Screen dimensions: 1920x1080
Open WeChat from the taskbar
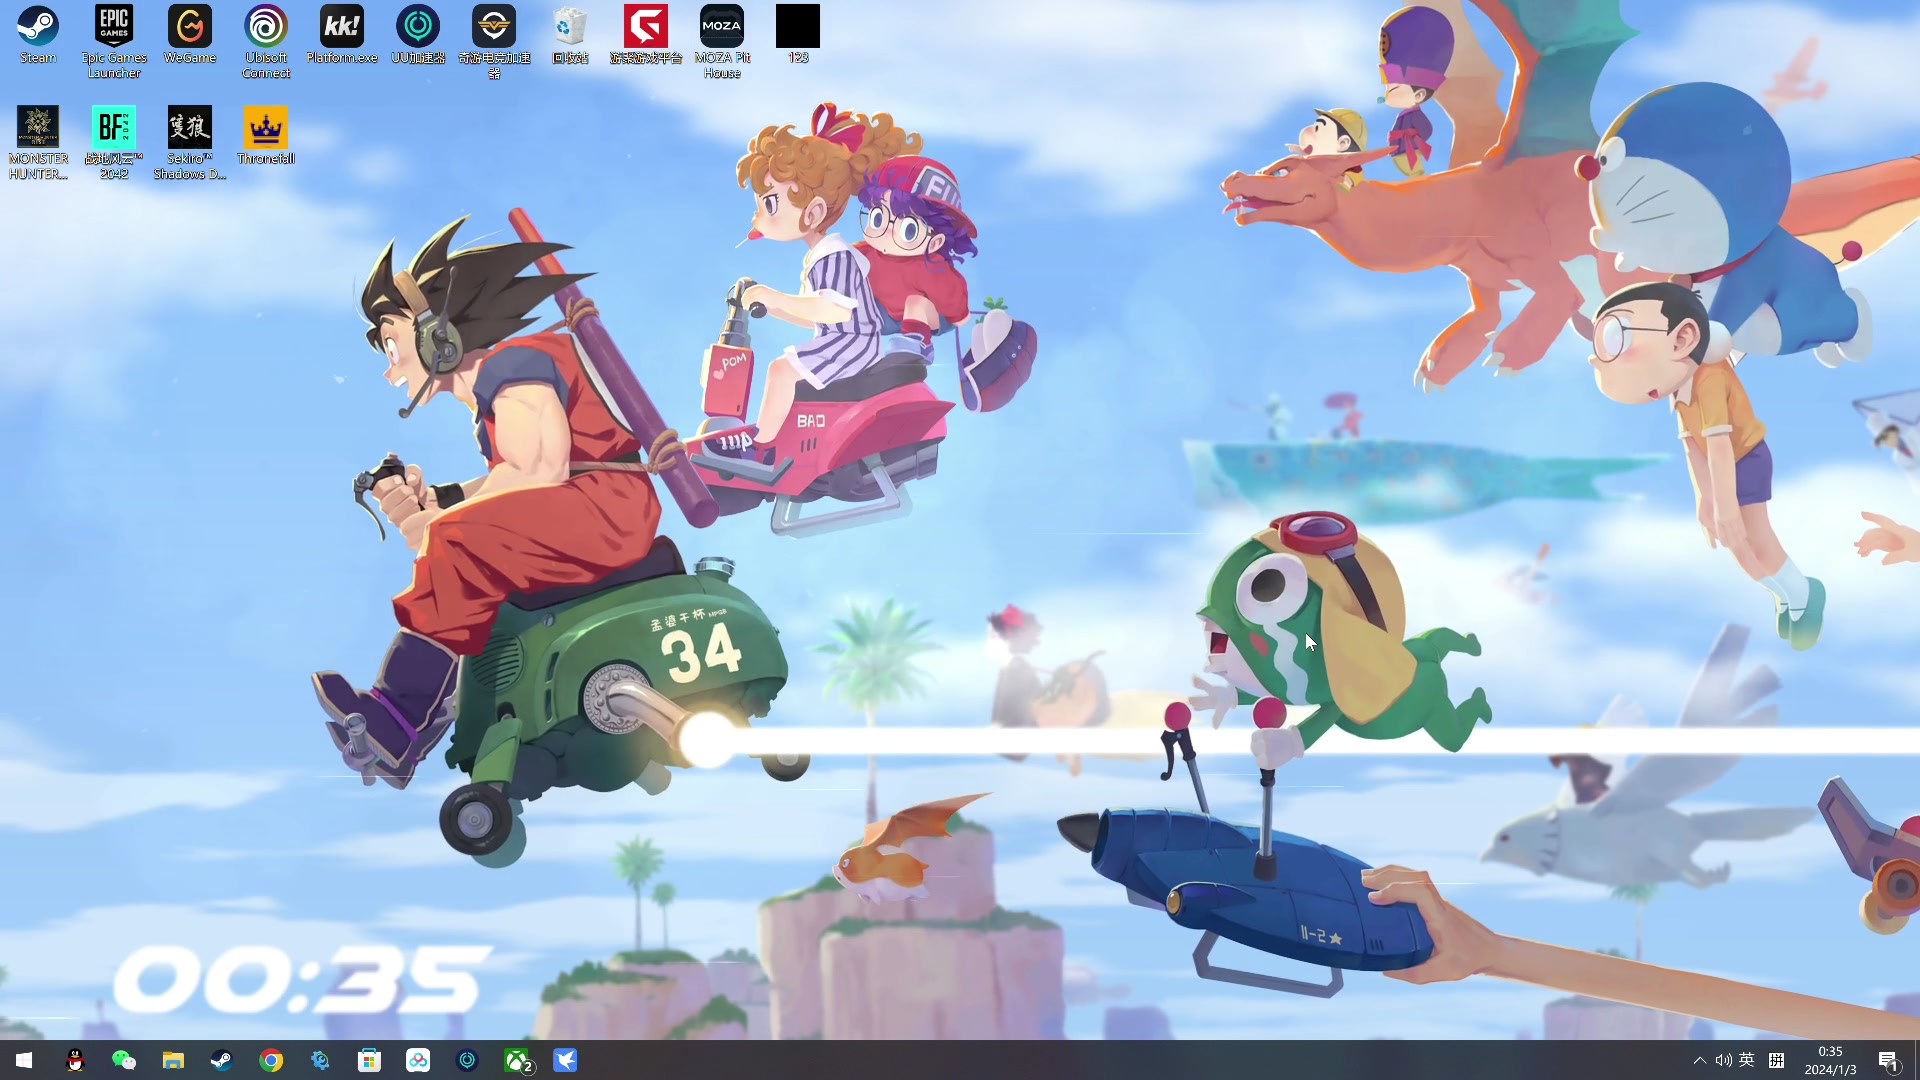[124, 1060]
